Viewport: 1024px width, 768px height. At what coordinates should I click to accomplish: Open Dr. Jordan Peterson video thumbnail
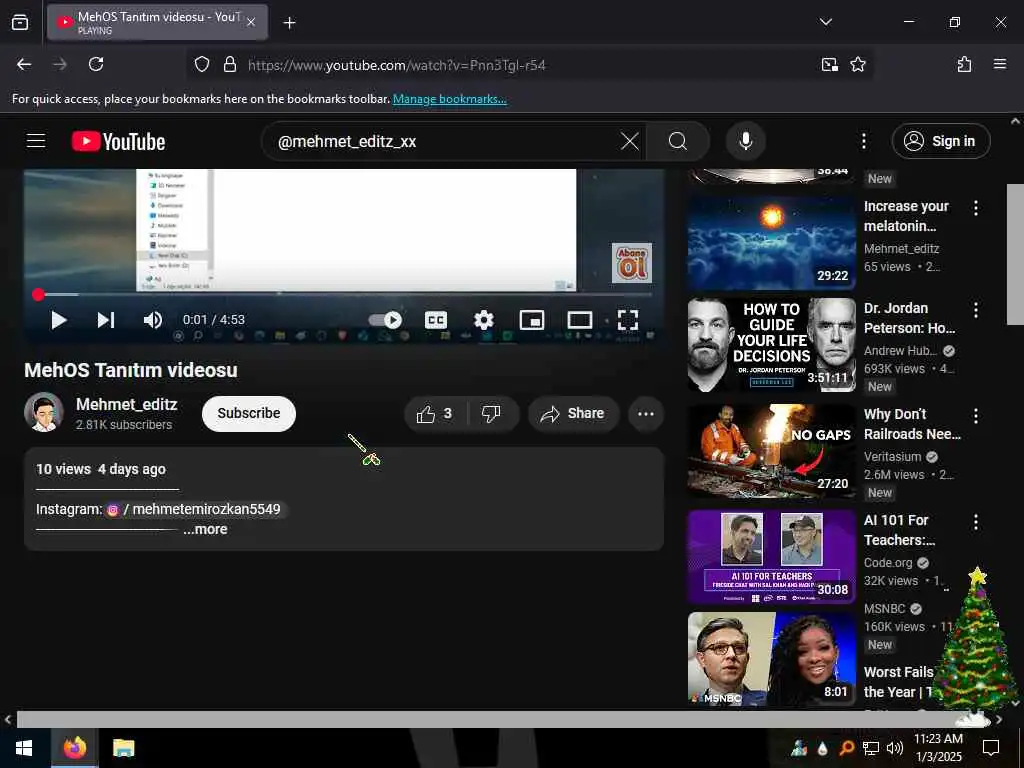point(771,345)
